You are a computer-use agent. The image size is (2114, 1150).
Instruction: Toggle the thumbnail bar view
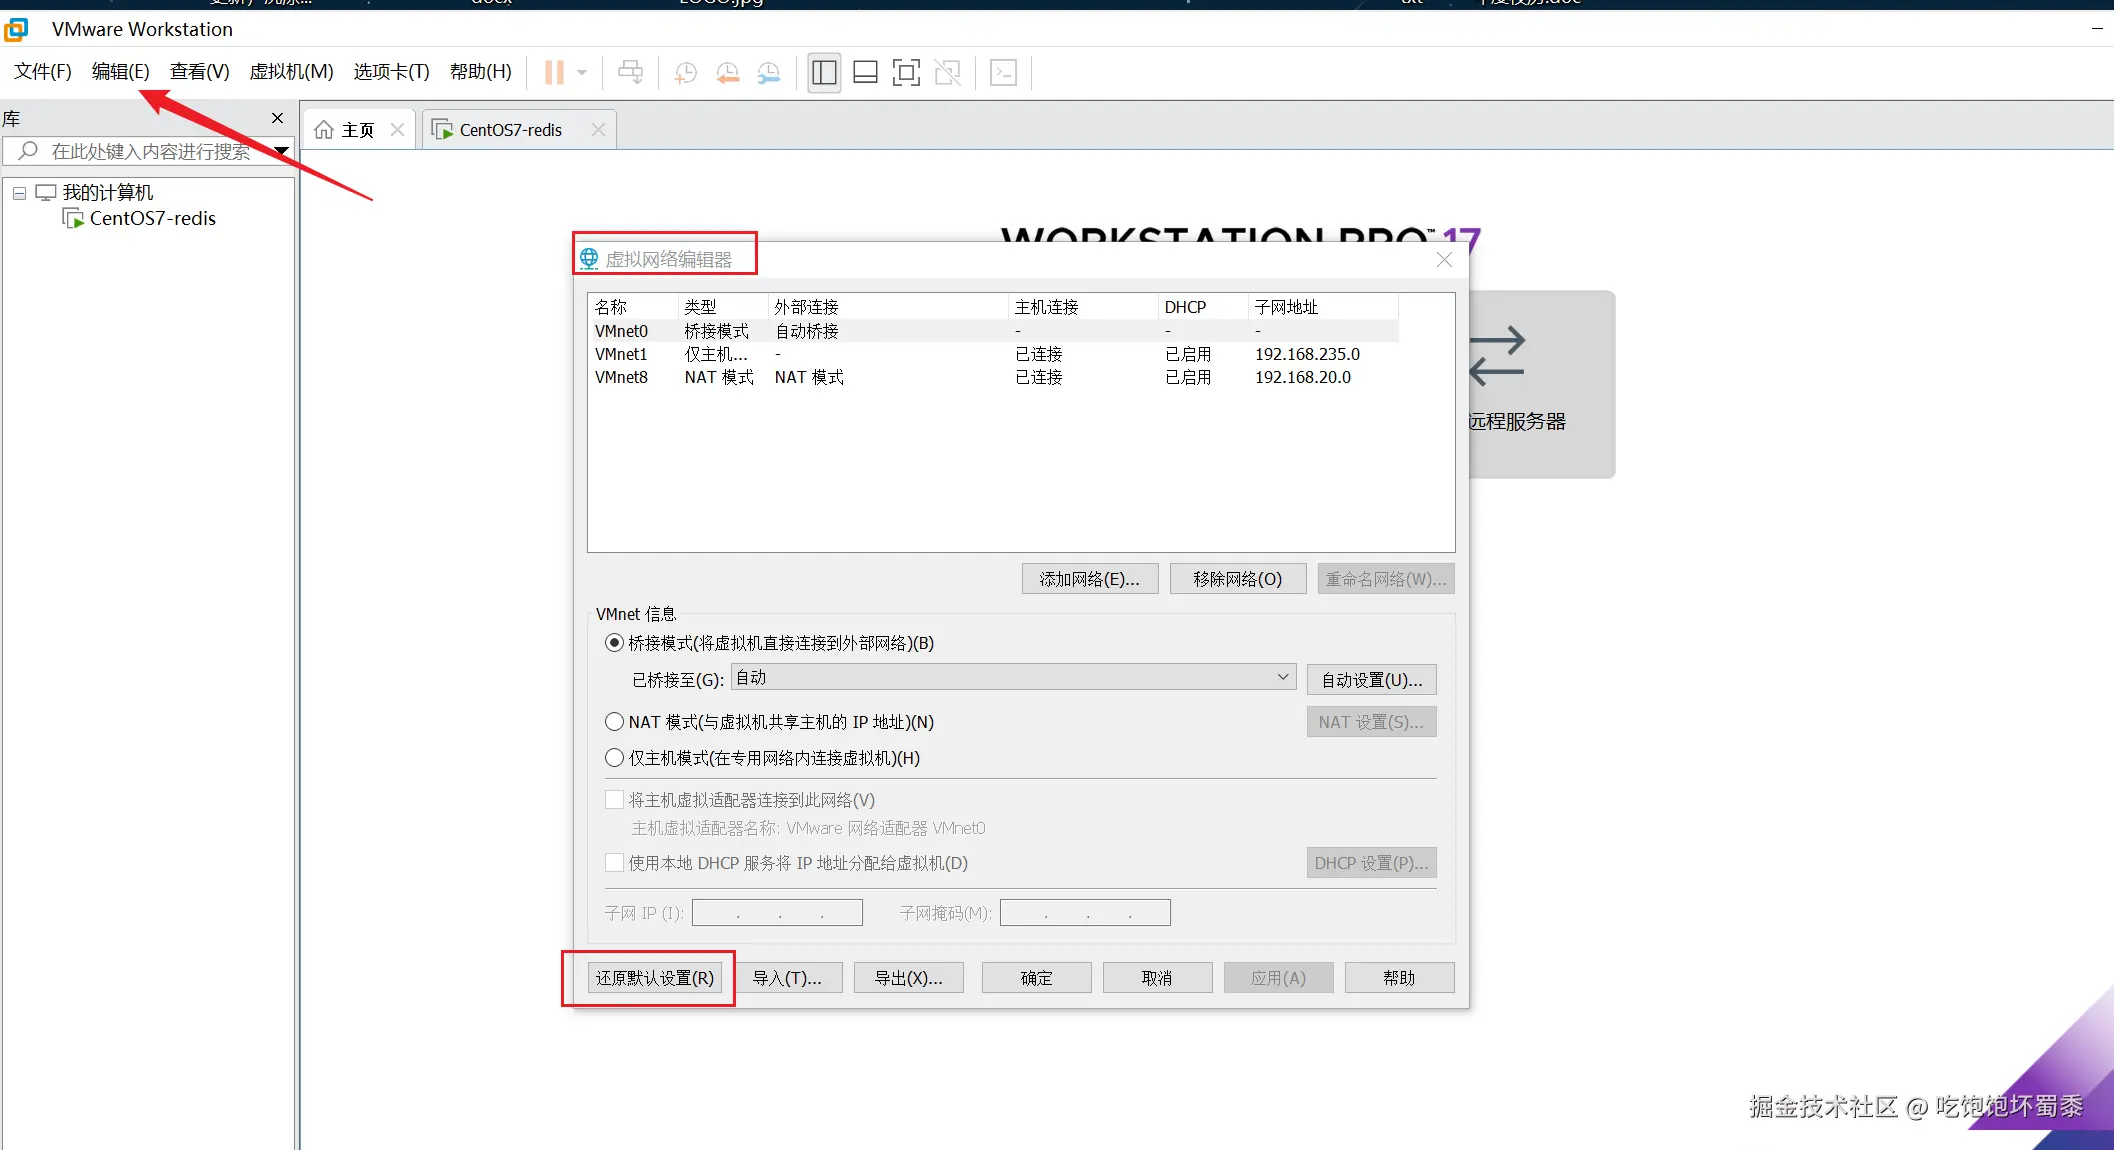(x=864, y=72)
